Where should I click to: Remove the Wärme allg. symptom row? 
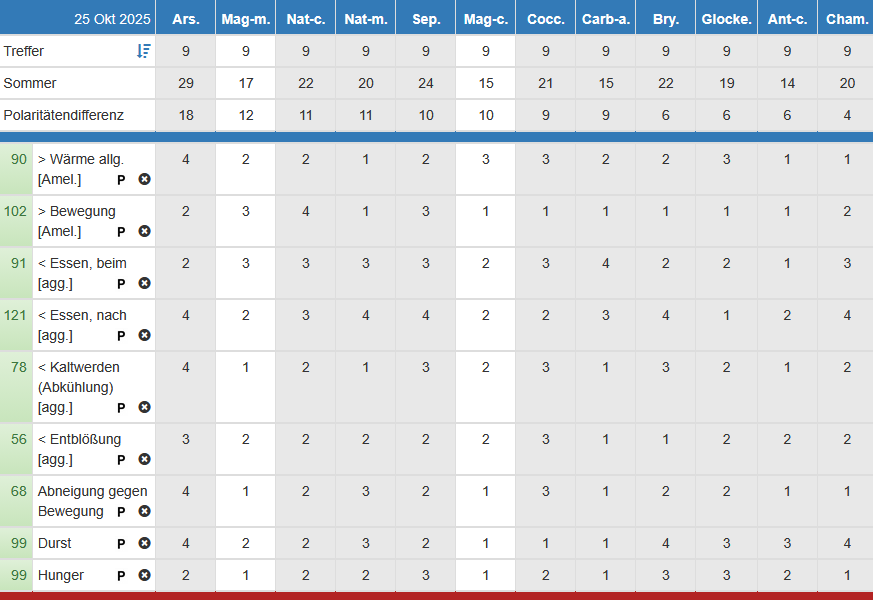click(144, 180)
